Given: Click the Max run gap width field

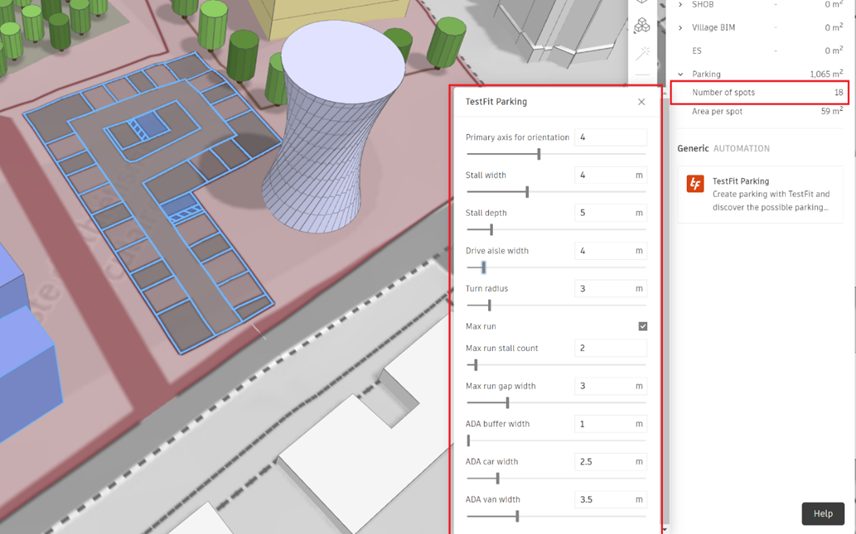Looking at the screenshot, I should [610, 385].
